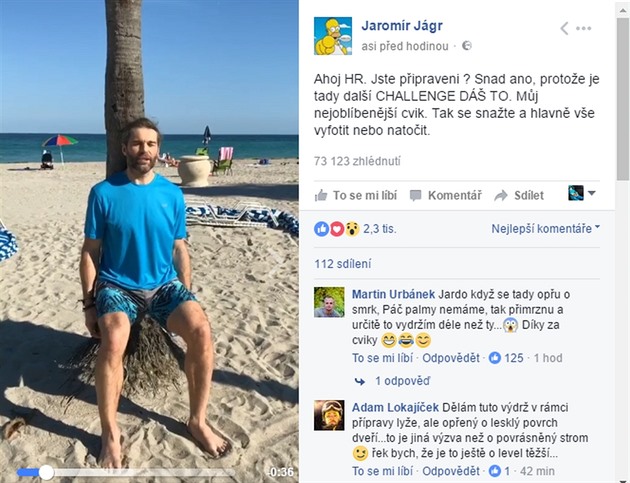
Task: Like Martin Urbánek's comment via 'To se mi líbí'
Action: (x=382, y=358)
